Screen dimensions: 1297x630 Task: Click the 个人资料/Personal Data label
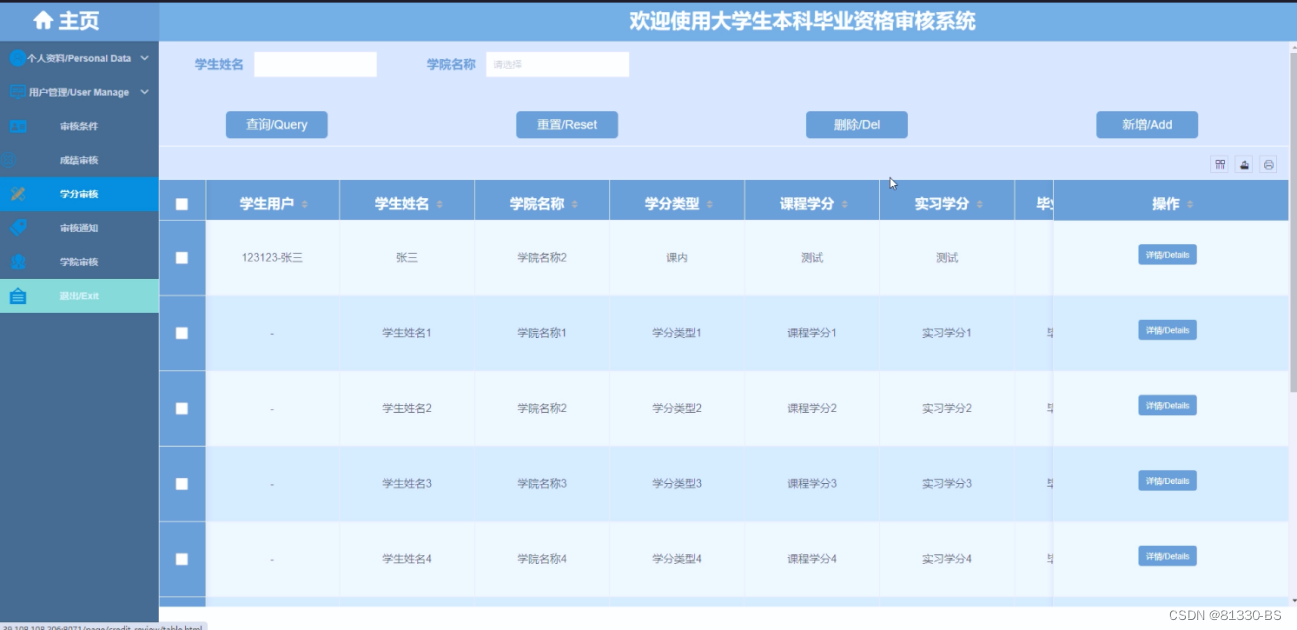pyautogui.click(x=79, y=58)
